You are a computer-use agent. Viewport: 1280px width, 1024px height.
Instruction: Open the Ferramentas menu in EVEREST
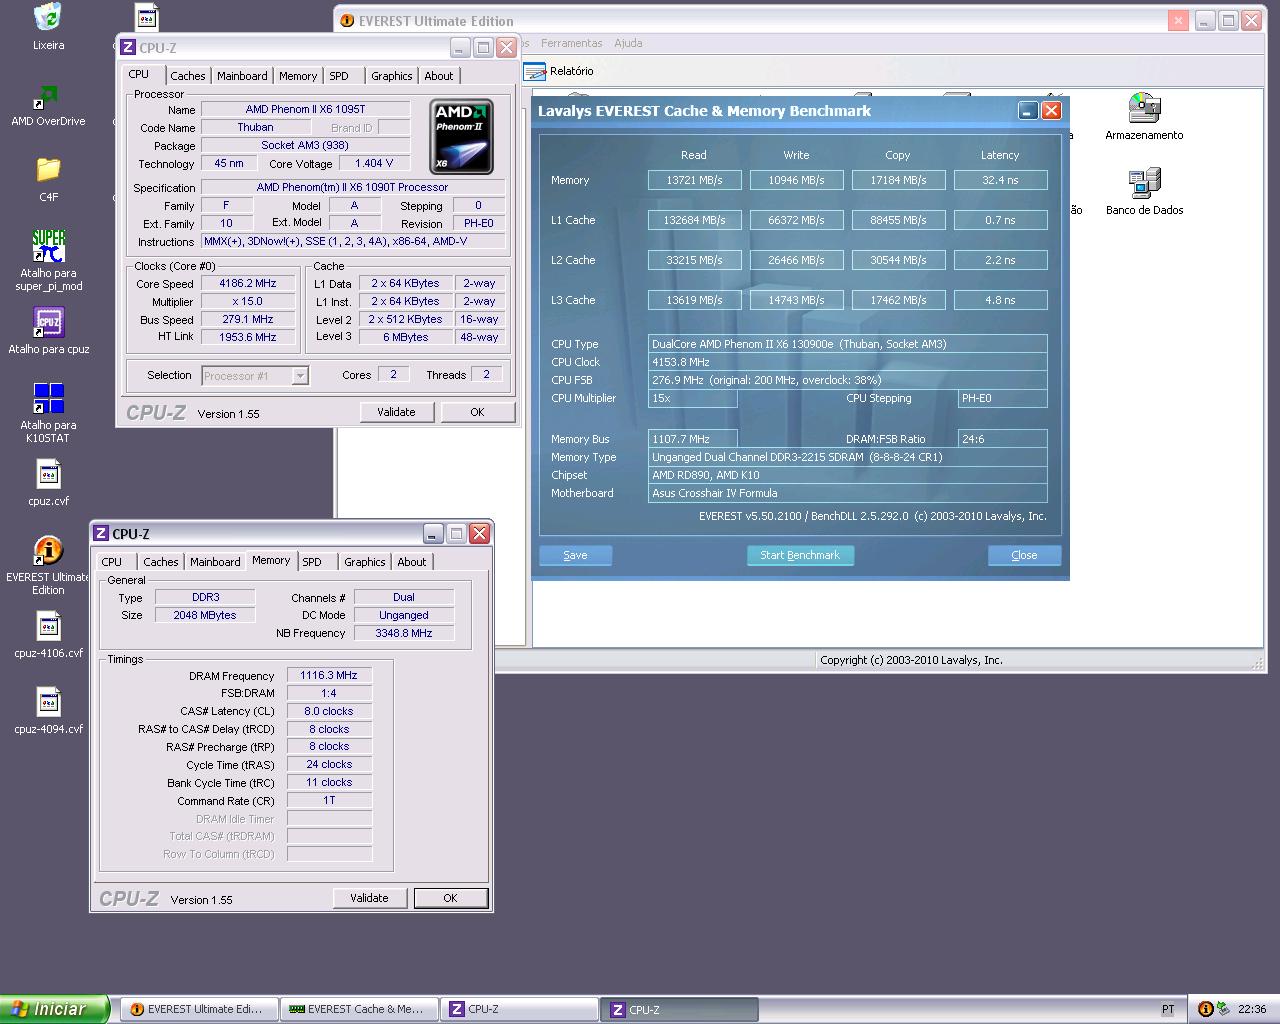(x=571, y=43)
